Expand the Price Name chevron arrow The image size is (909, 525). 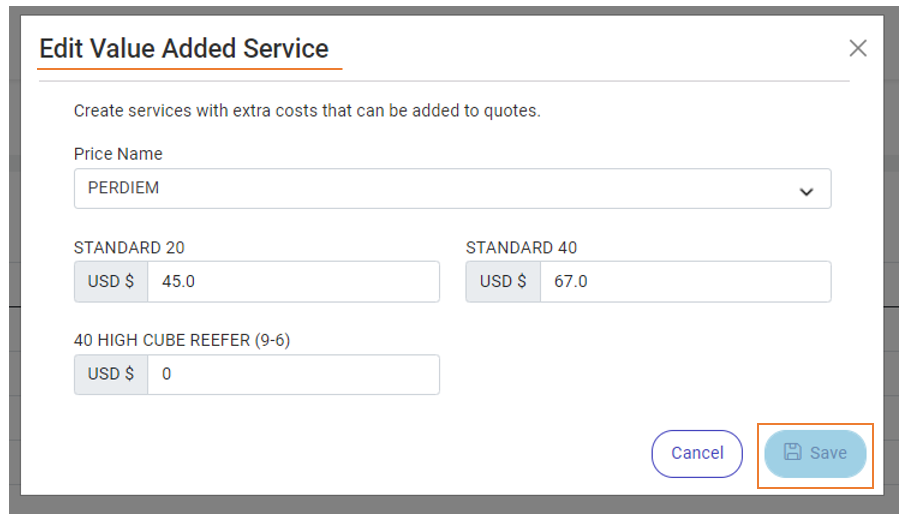[806, 192]
